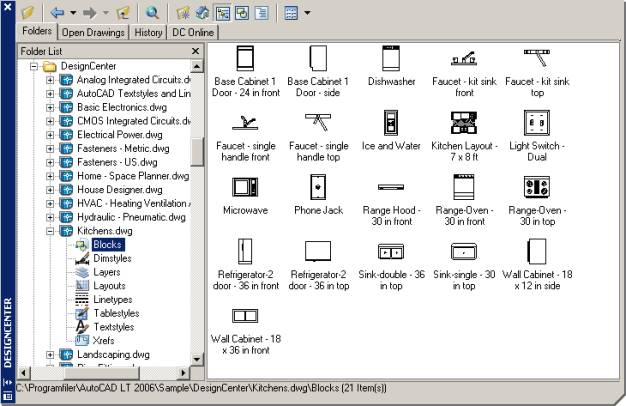
Task: Open the Favorites folder icon
Action: coord(183,13)
